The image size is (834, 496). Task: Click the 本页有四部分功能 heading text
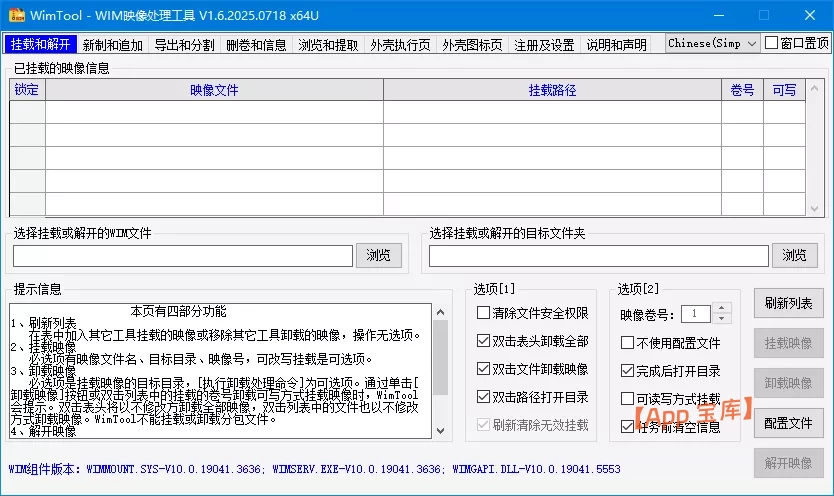click(x=178, y=311)
